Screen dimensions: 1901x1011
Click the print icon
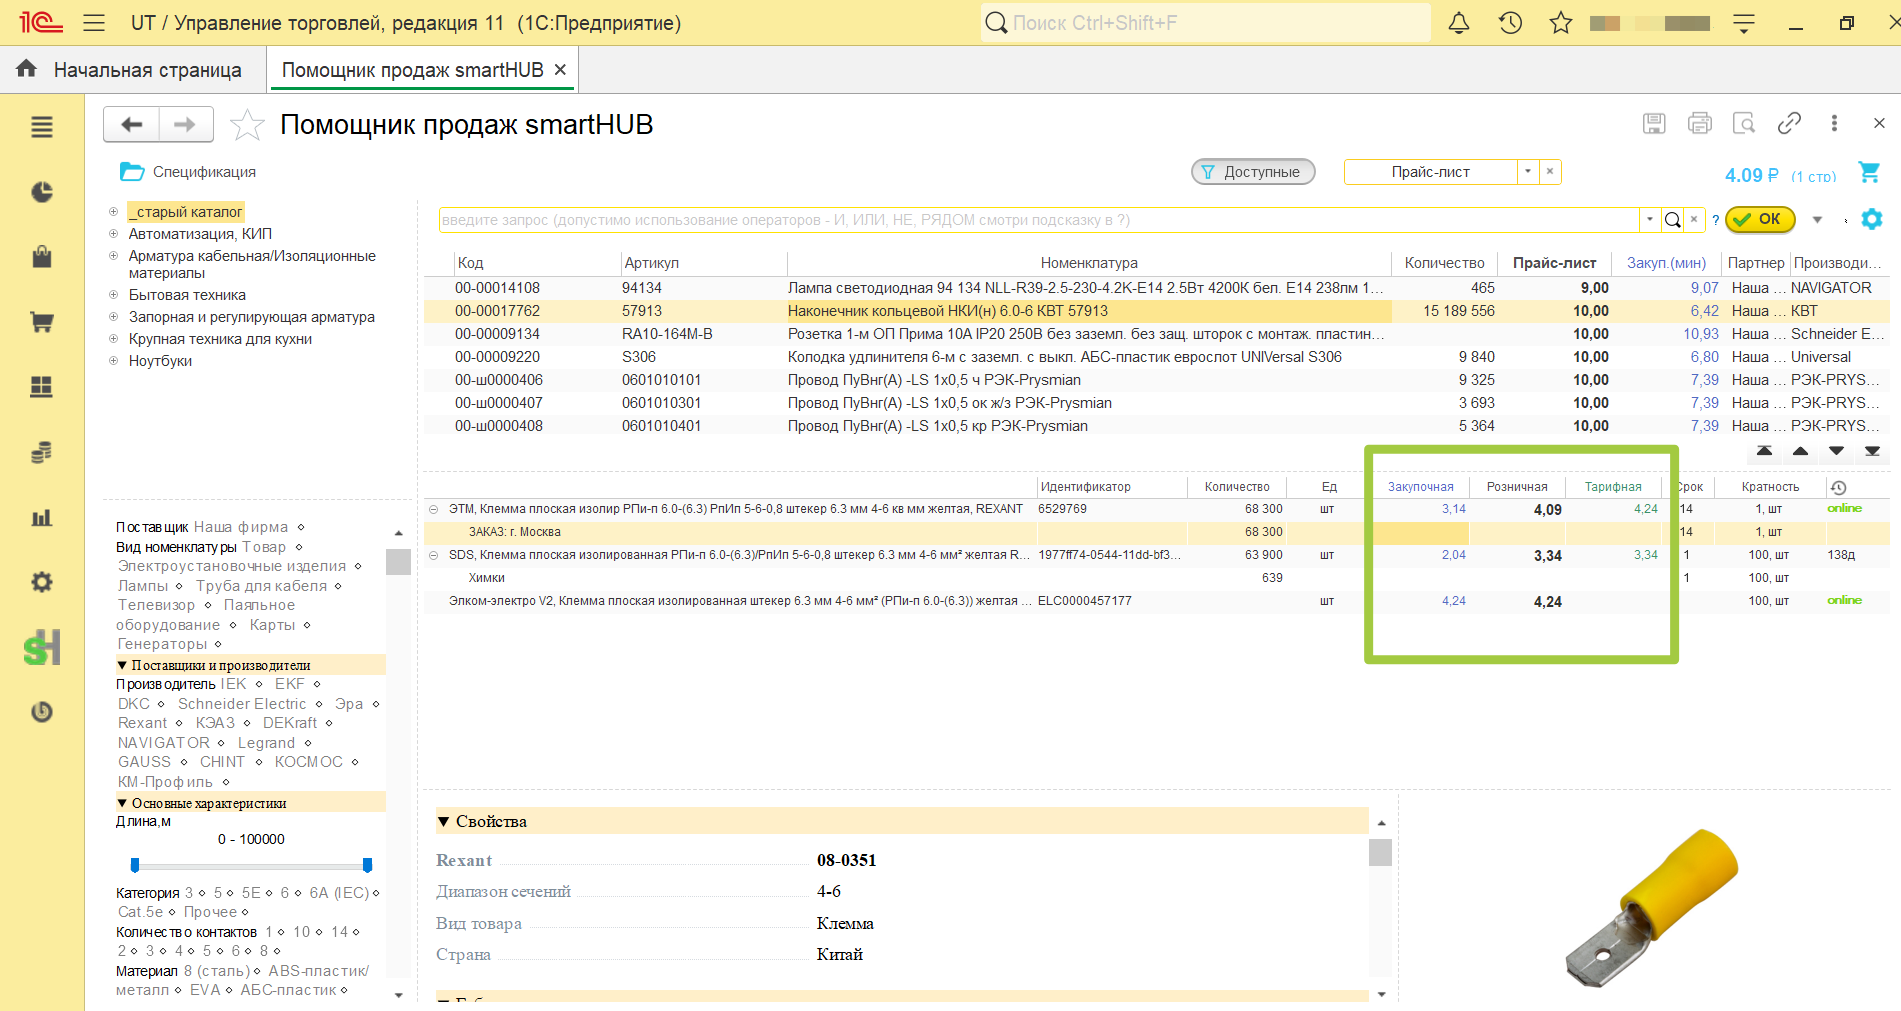[1699, 123]
